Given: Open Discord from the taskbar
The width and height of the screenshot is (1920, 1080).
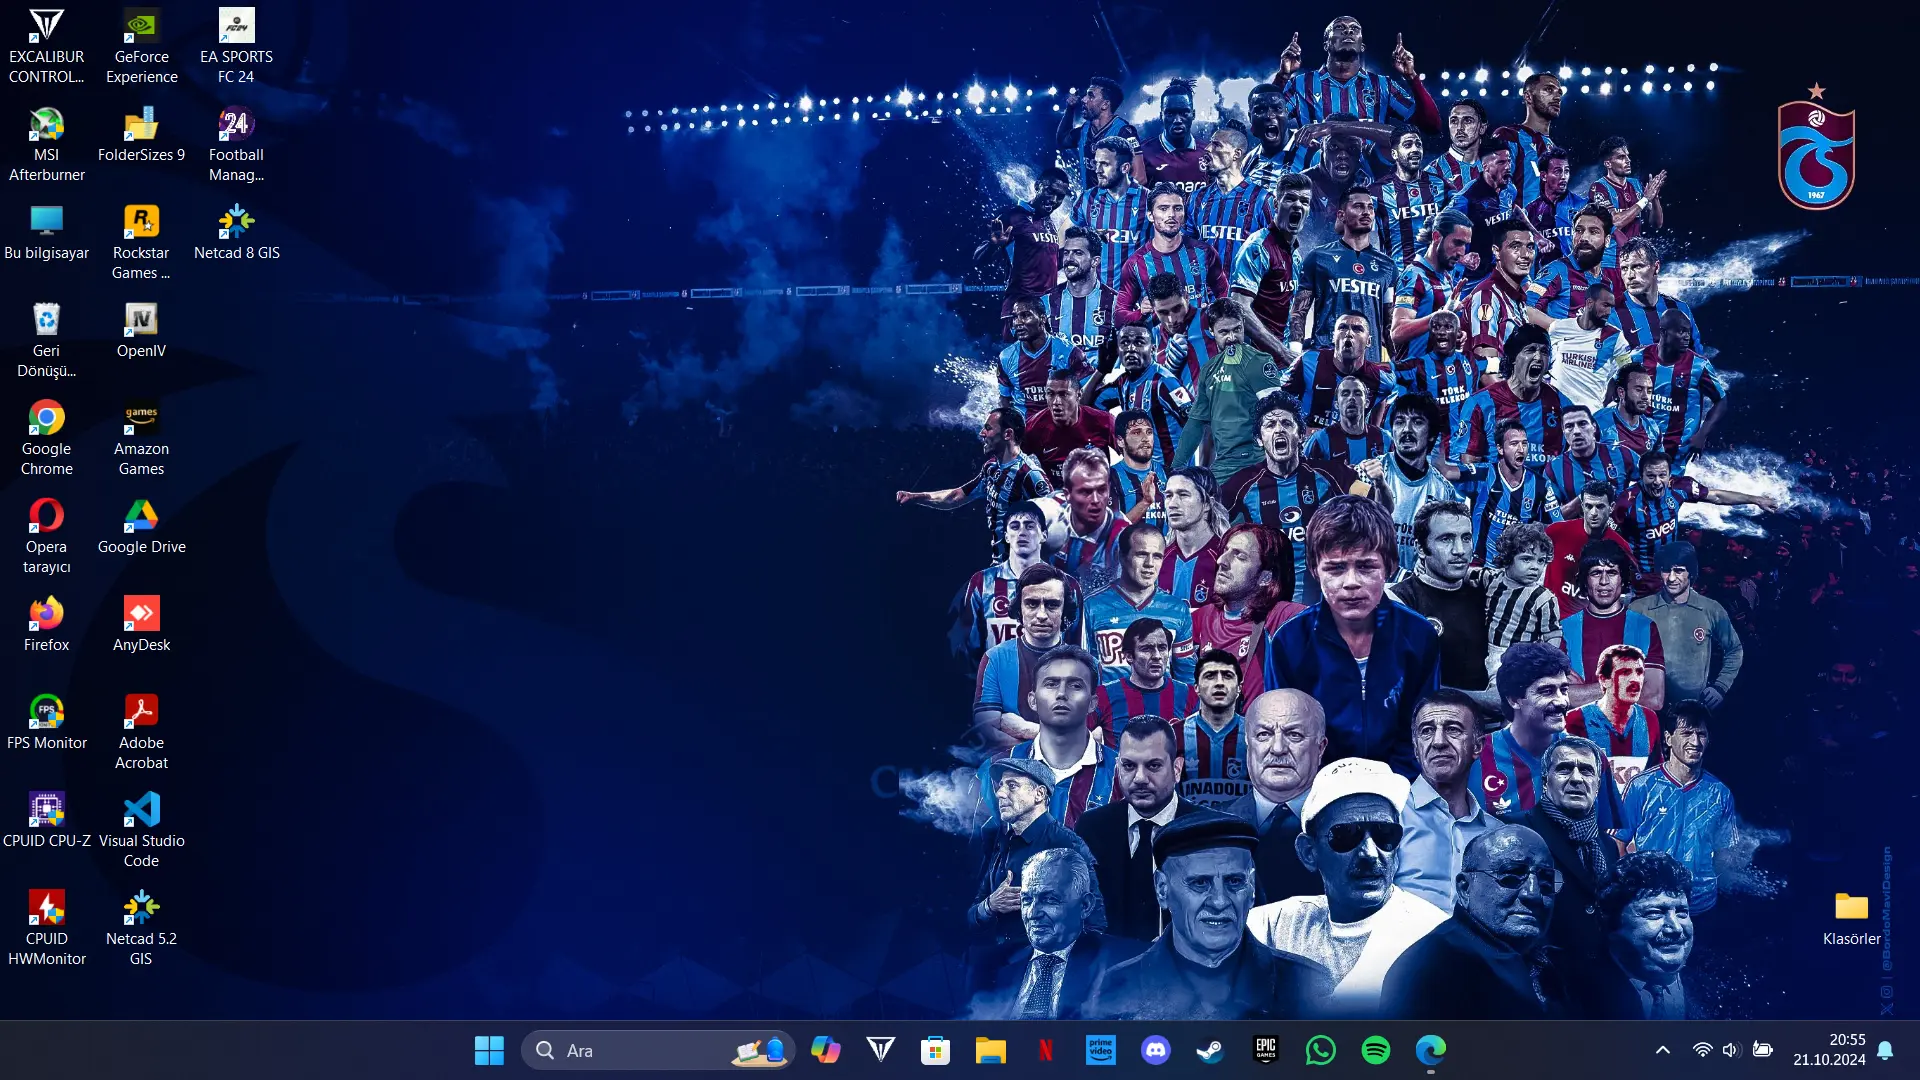Looking at the screenshot, I should coord(1156,1050).
